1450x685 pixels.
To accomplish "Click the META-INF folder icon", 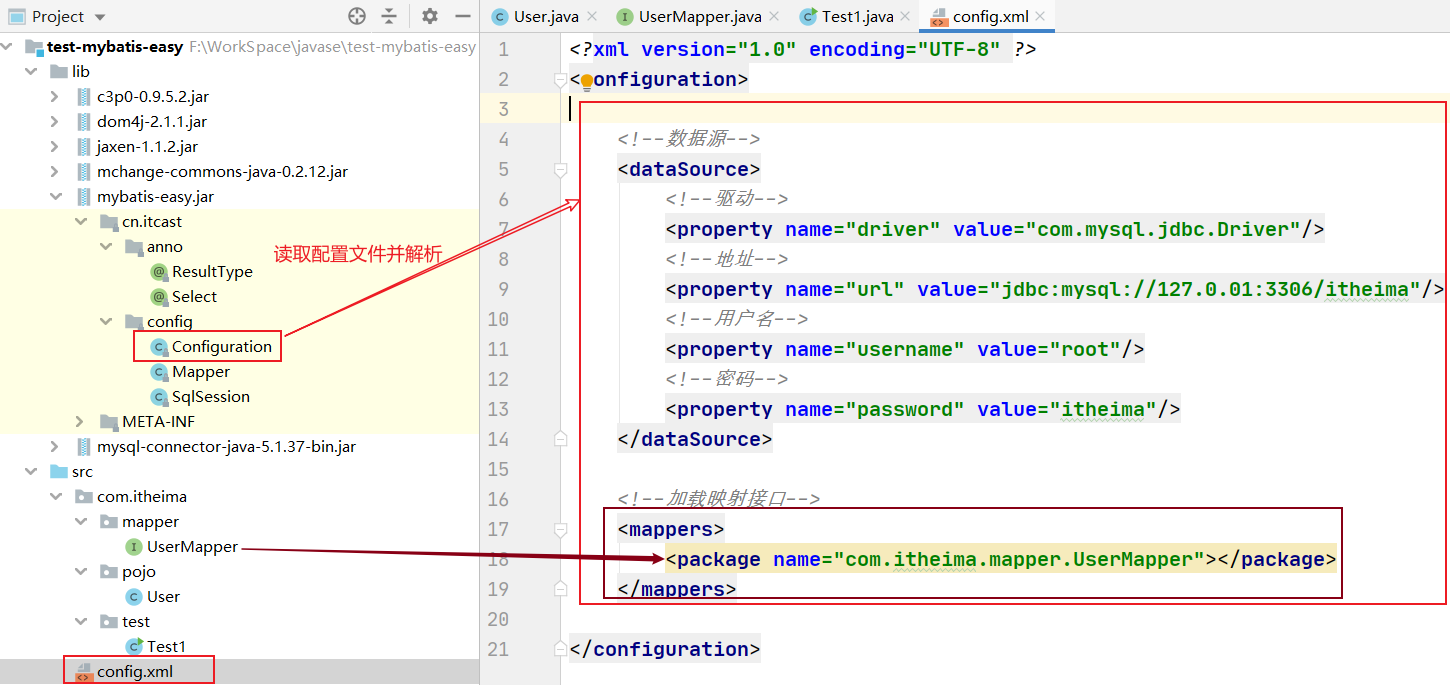I will coord(108,421).
